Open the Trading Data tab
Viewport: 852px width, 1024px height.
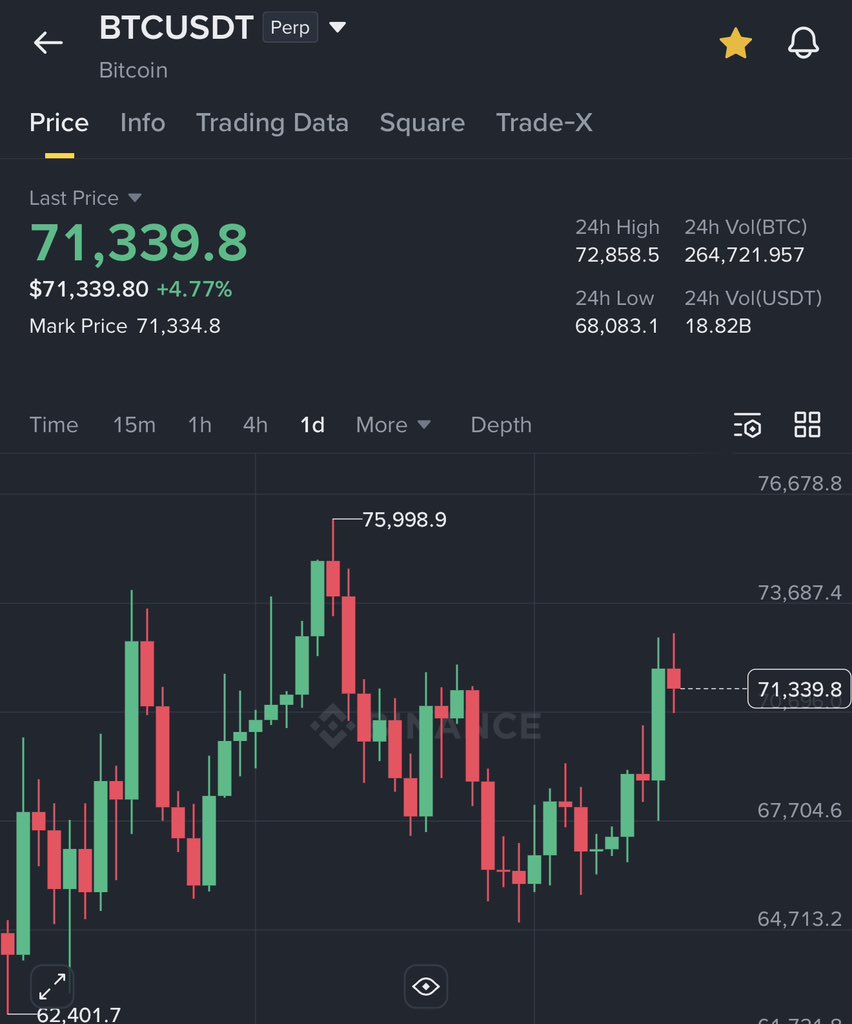[x=272, y=123]
